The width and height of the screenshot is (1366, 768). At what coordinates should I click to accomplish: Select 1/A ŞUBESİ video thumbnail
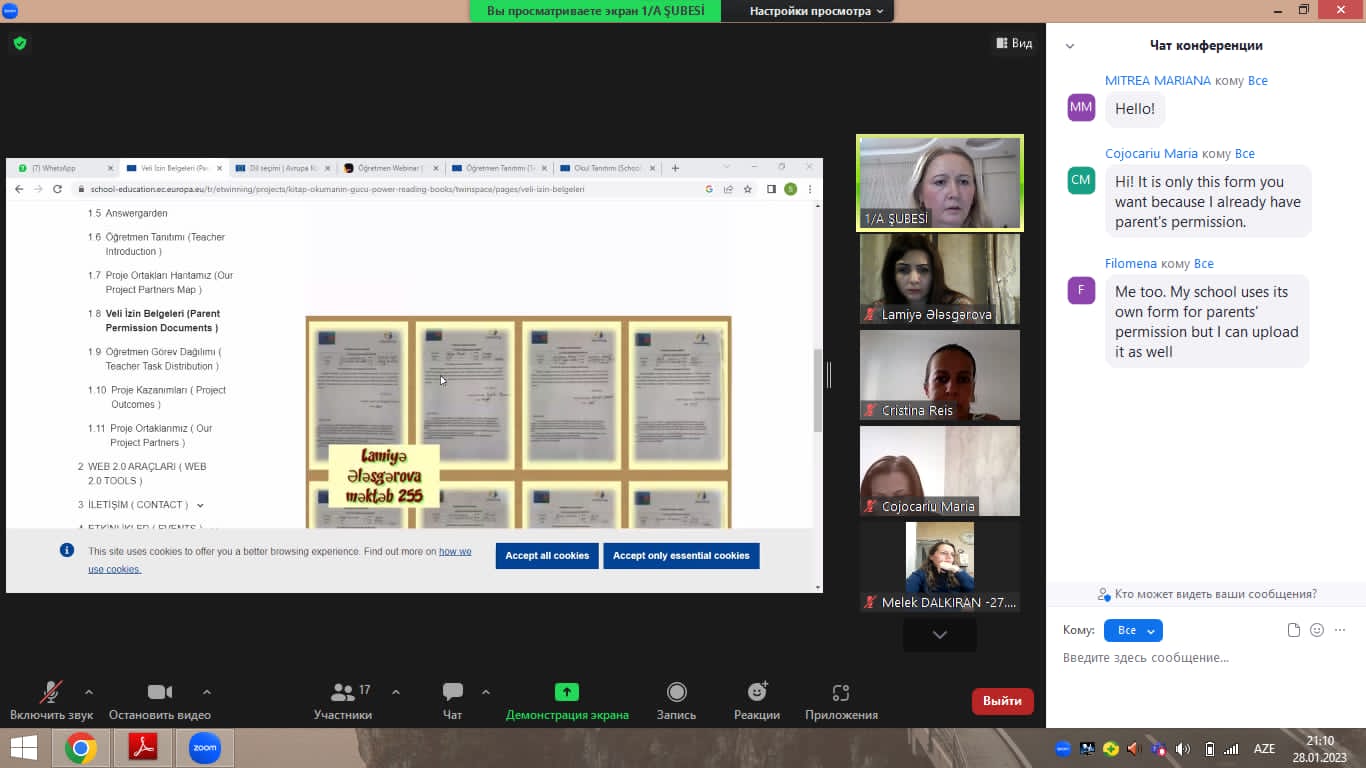point(940,184)
